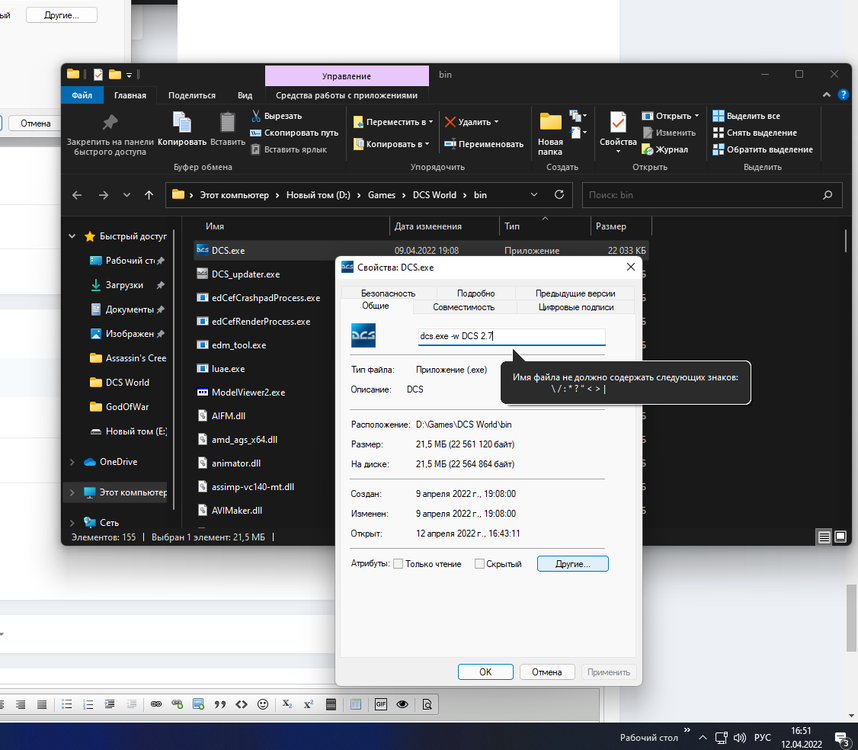Open the notification center on the taskbar
Screen dimensions: 858x750
[x=841, y=739]
